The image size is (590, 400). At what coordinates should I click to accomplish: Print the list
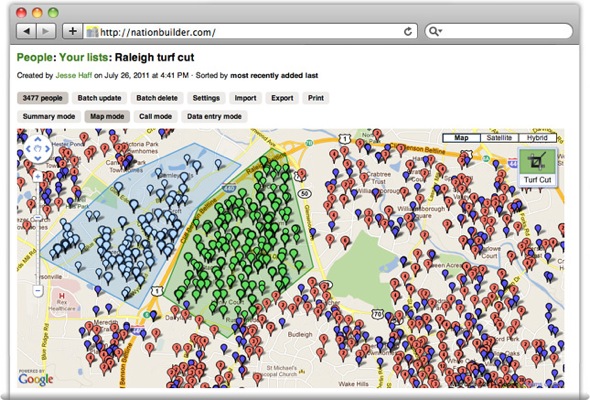coord(316,98)
